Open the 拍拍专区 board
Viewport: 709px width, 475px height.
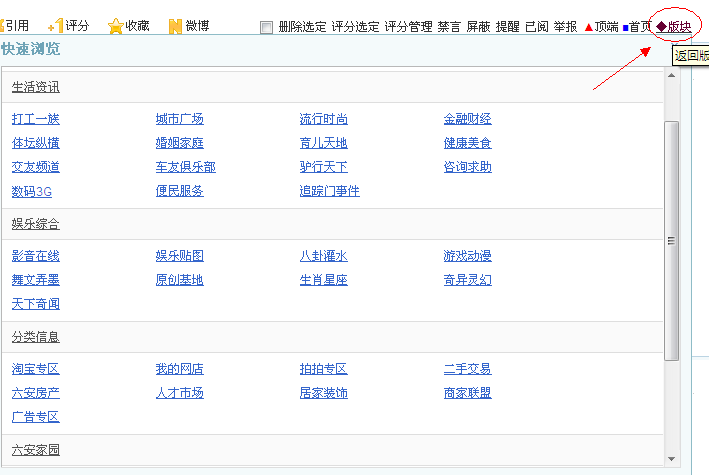tap(323, 369)
